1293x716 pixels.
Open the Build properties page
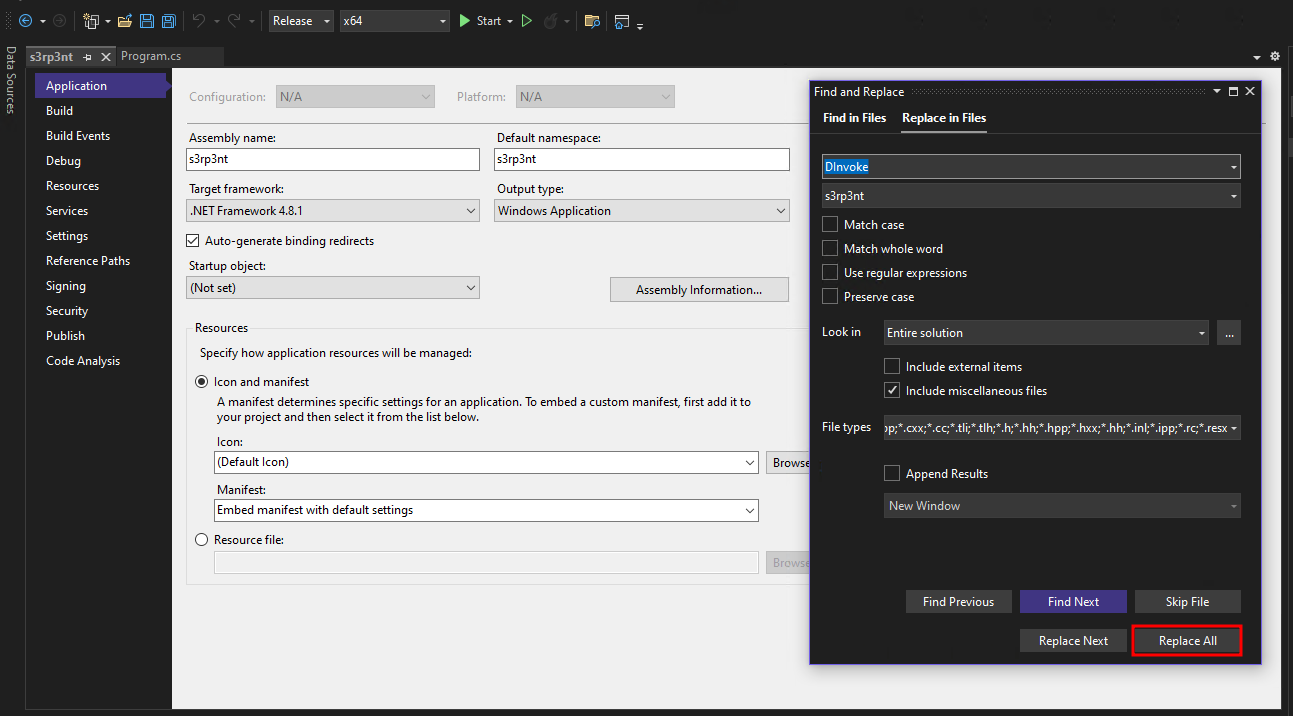(59, 111)
